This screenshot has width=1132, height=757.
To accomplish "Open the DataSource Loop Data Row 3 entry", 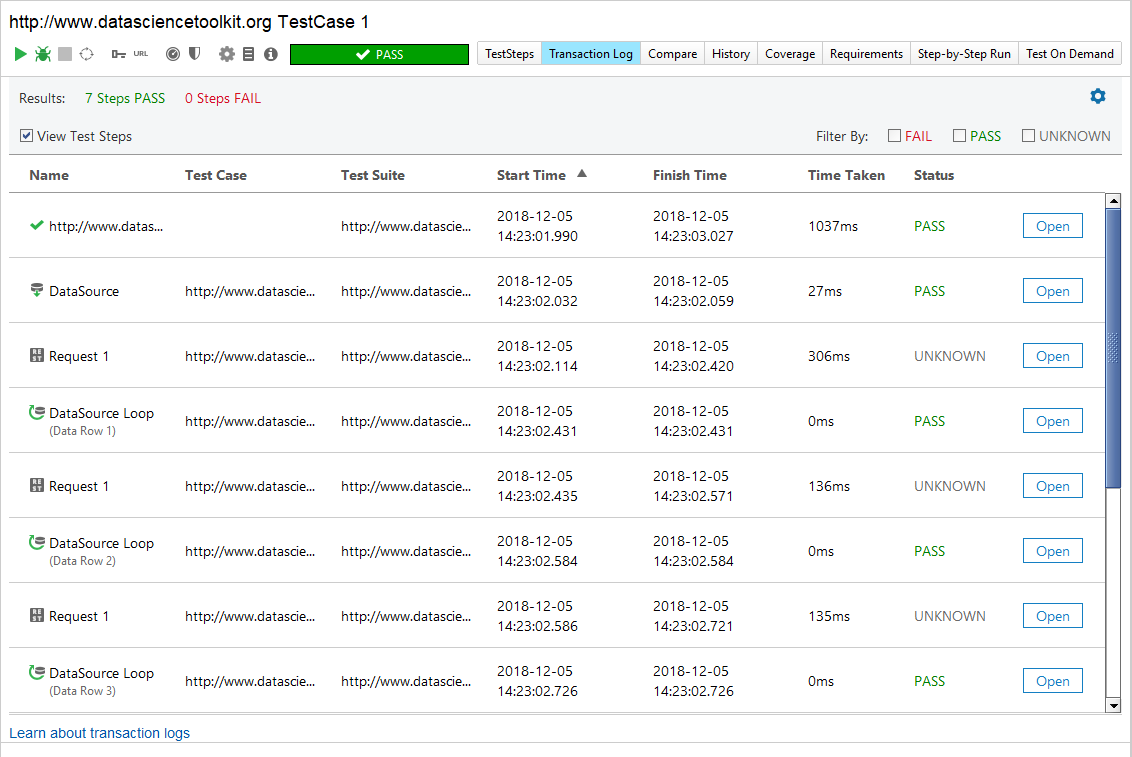I will pos(1053,681).
